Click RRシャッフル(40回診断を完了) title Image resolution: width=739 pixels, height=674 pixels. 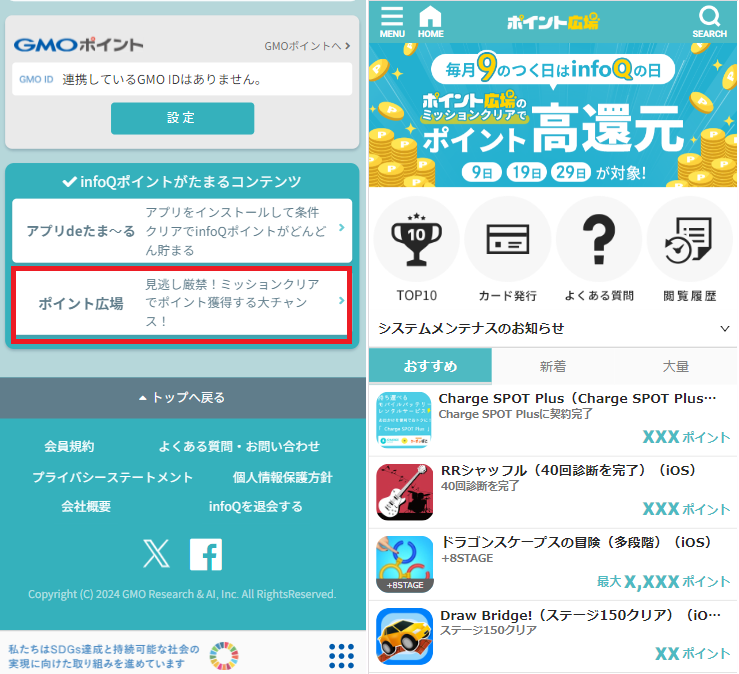click(x=568, y=470)
